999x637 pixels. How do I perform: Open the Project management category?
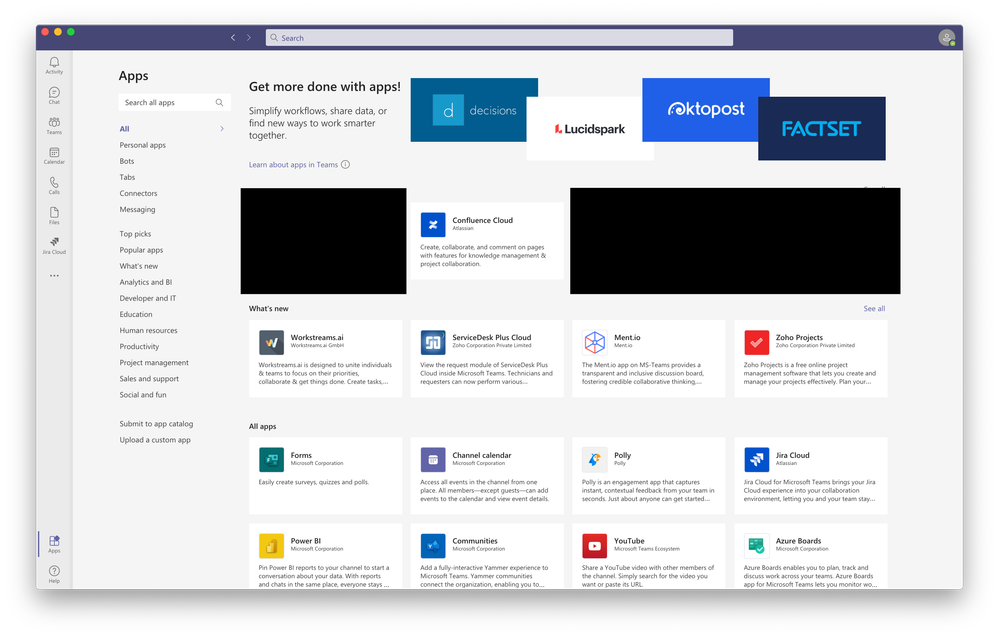(x=154, y=362)
